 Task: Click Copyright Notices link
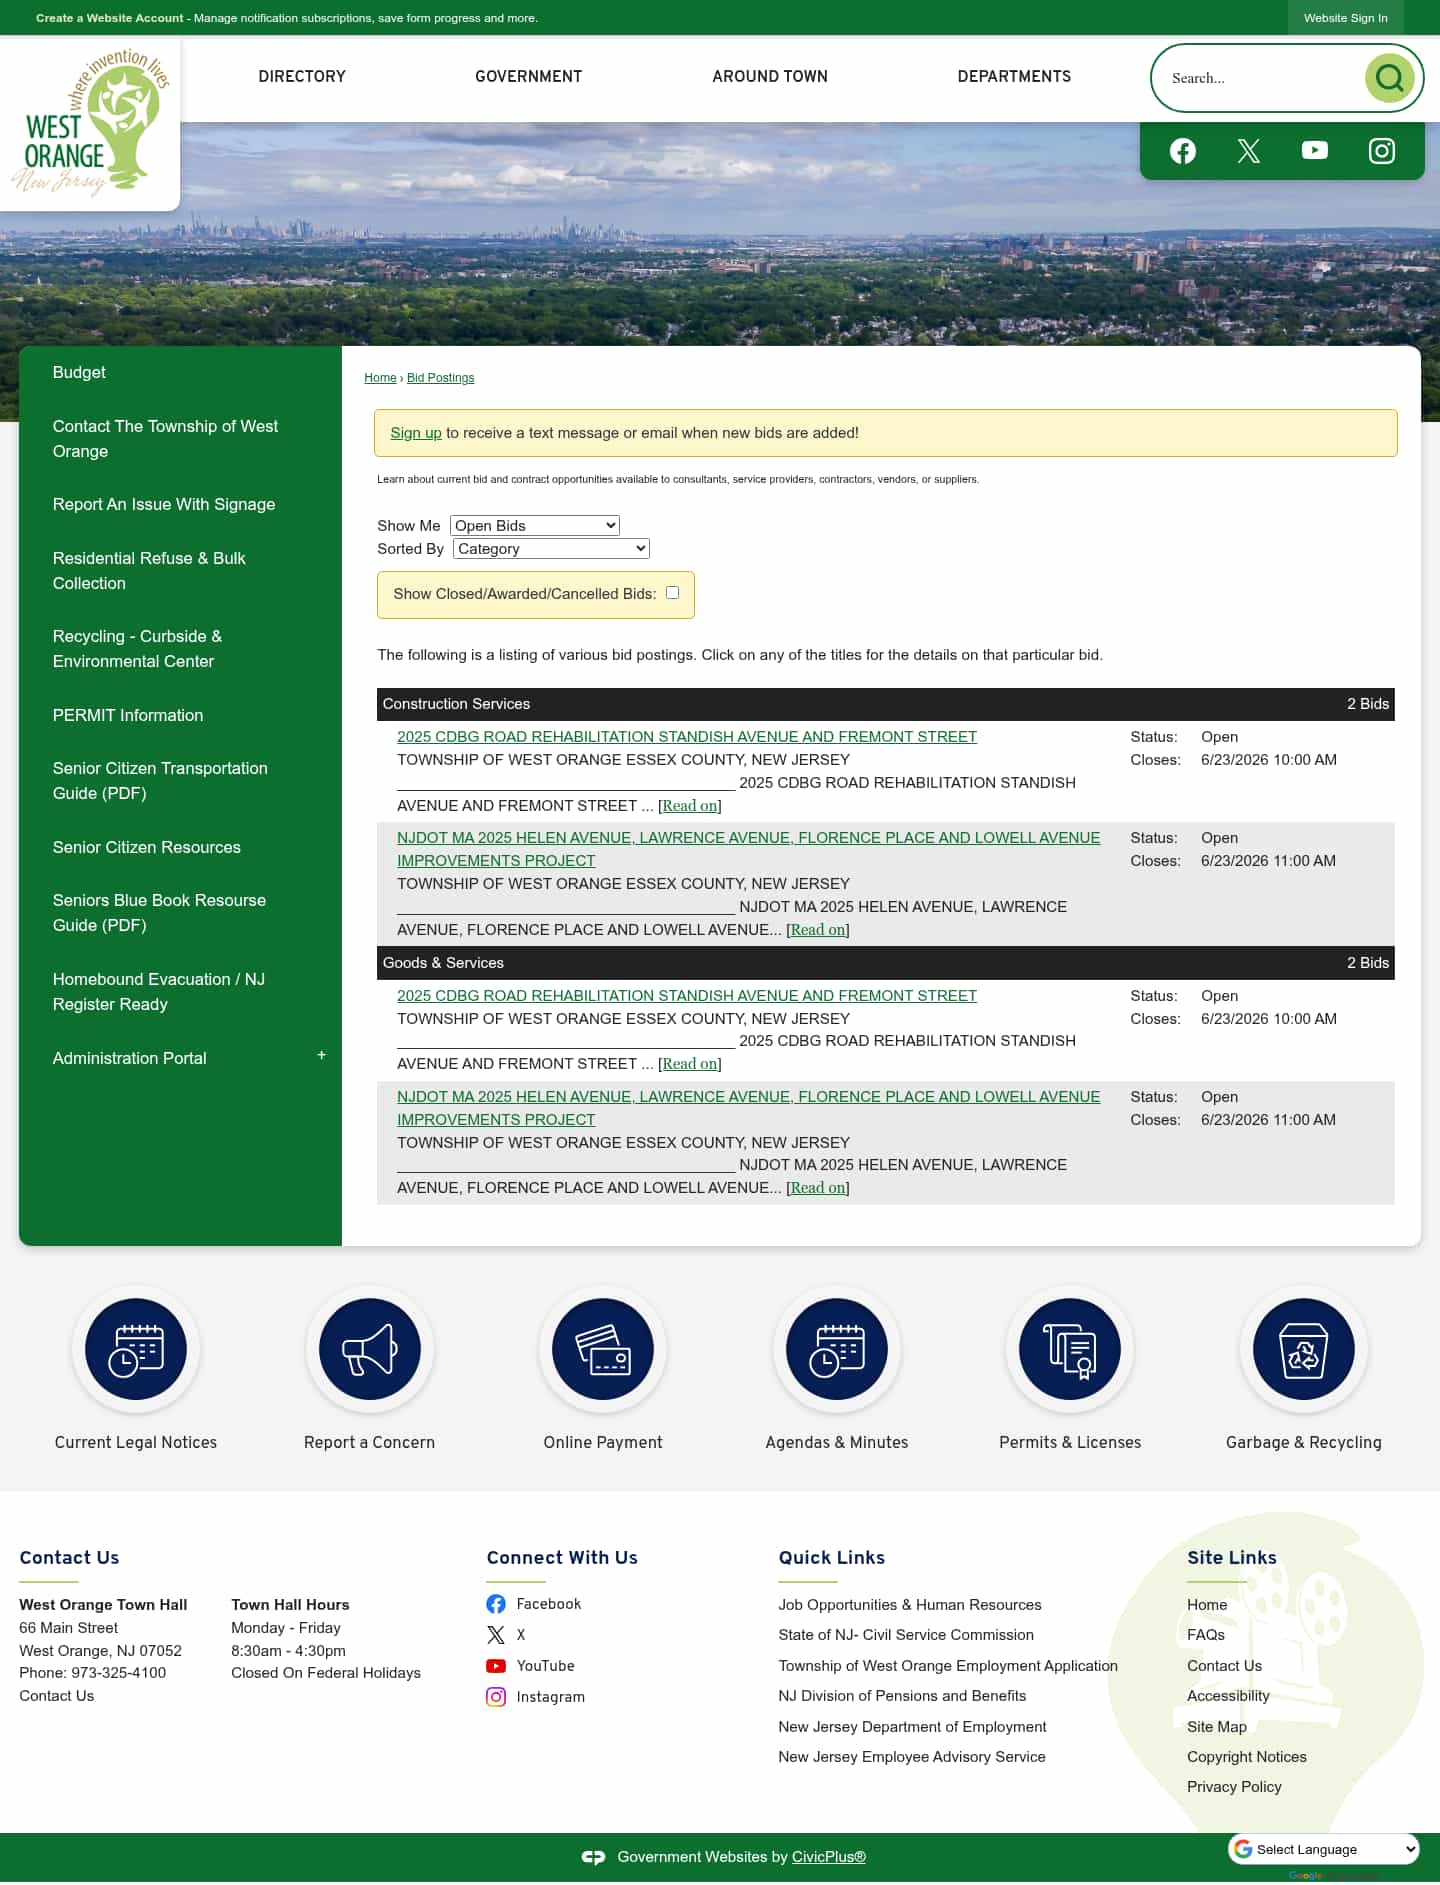tap(1247, 1757)
